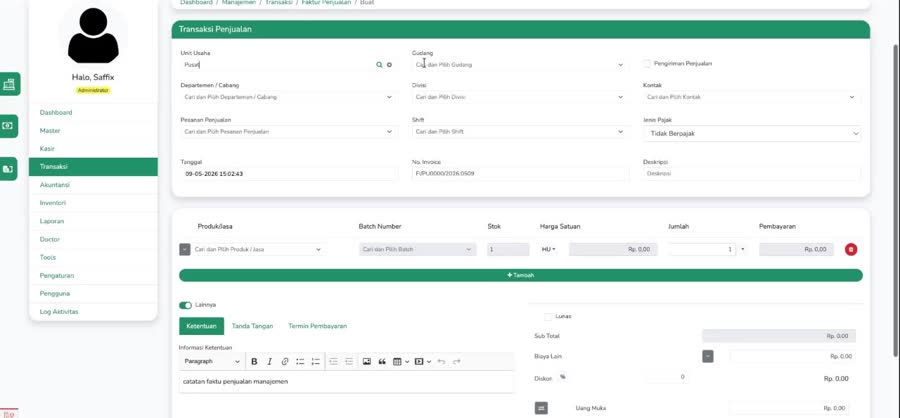The height and width of the screenshot is (418, 900).
Task: Check the Pengiriman Penjualan checkbox
Action: point(647,64)
